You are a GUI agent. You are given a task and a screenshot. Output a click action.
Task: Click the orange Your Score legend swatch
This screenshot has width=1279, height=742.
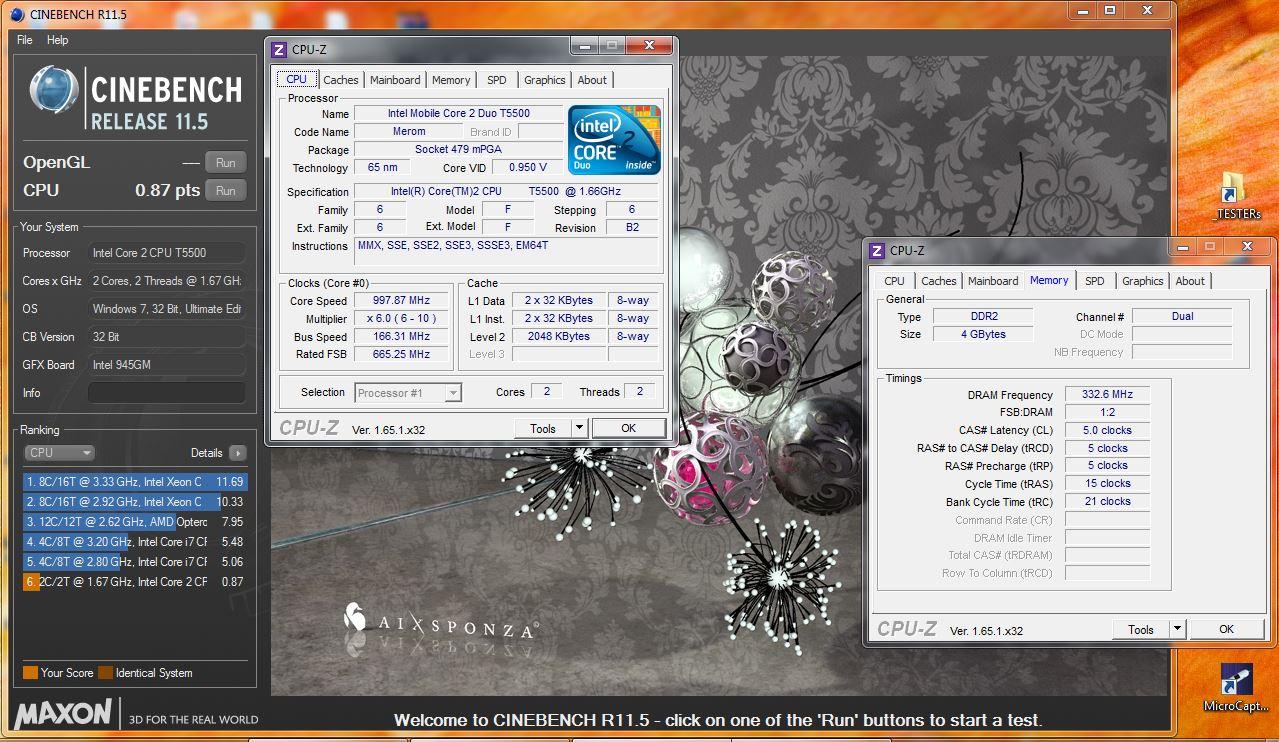click(x=30, y=673)
